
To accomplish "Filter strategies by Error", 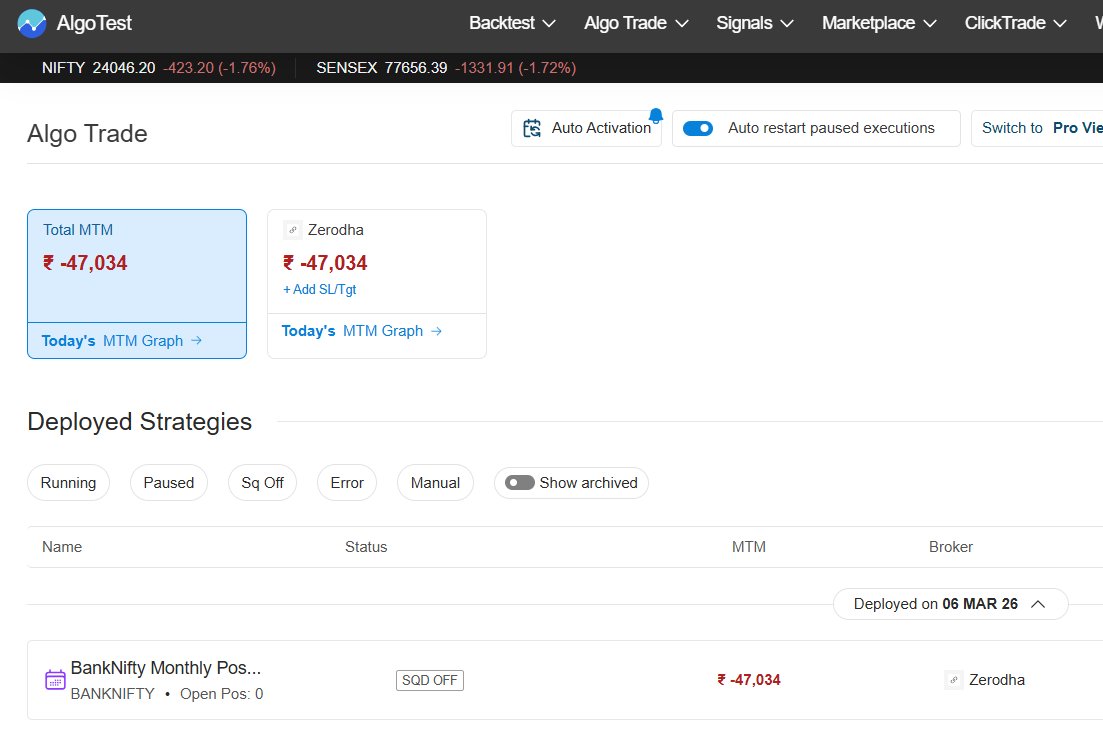I will [347, 483].
